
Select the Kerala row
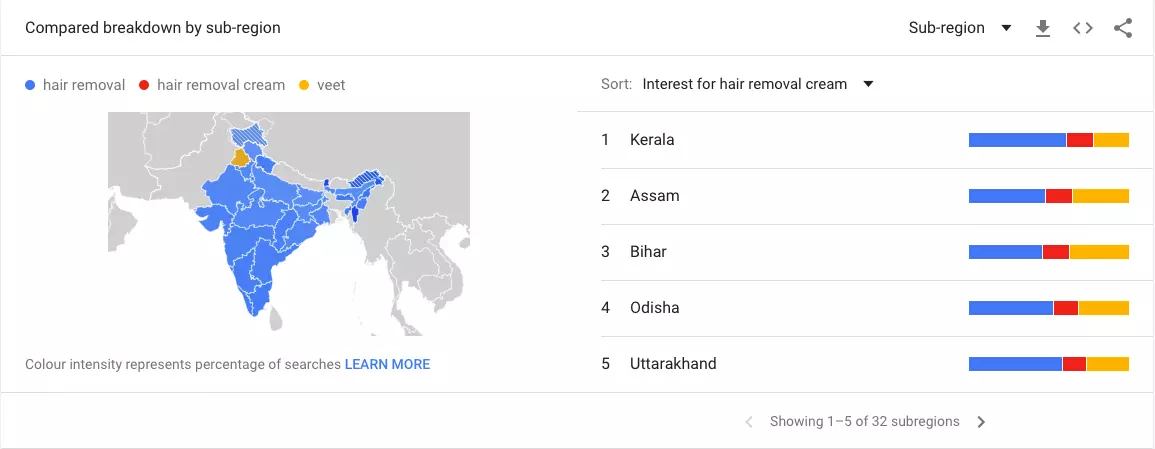[x=652, y=140]
